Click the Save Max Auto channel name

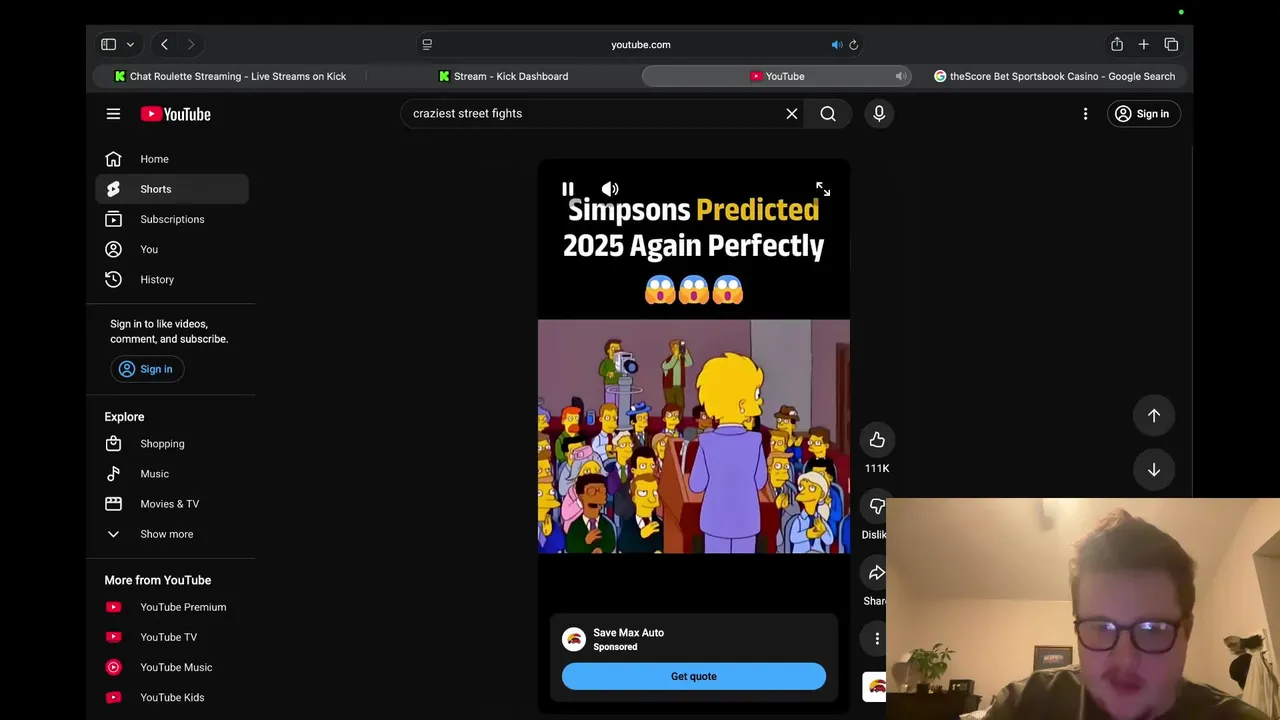point(628,633)
